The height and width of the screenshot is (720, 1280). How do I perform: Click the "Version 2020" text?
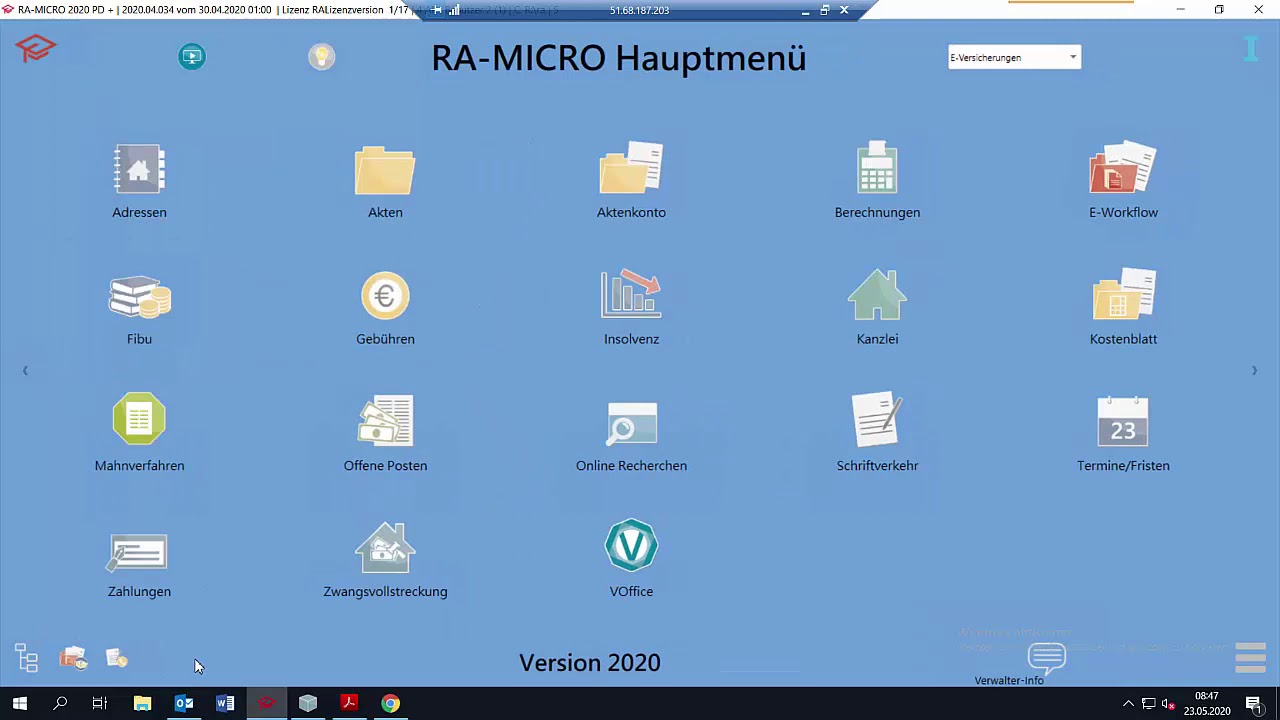click(590, 663)
